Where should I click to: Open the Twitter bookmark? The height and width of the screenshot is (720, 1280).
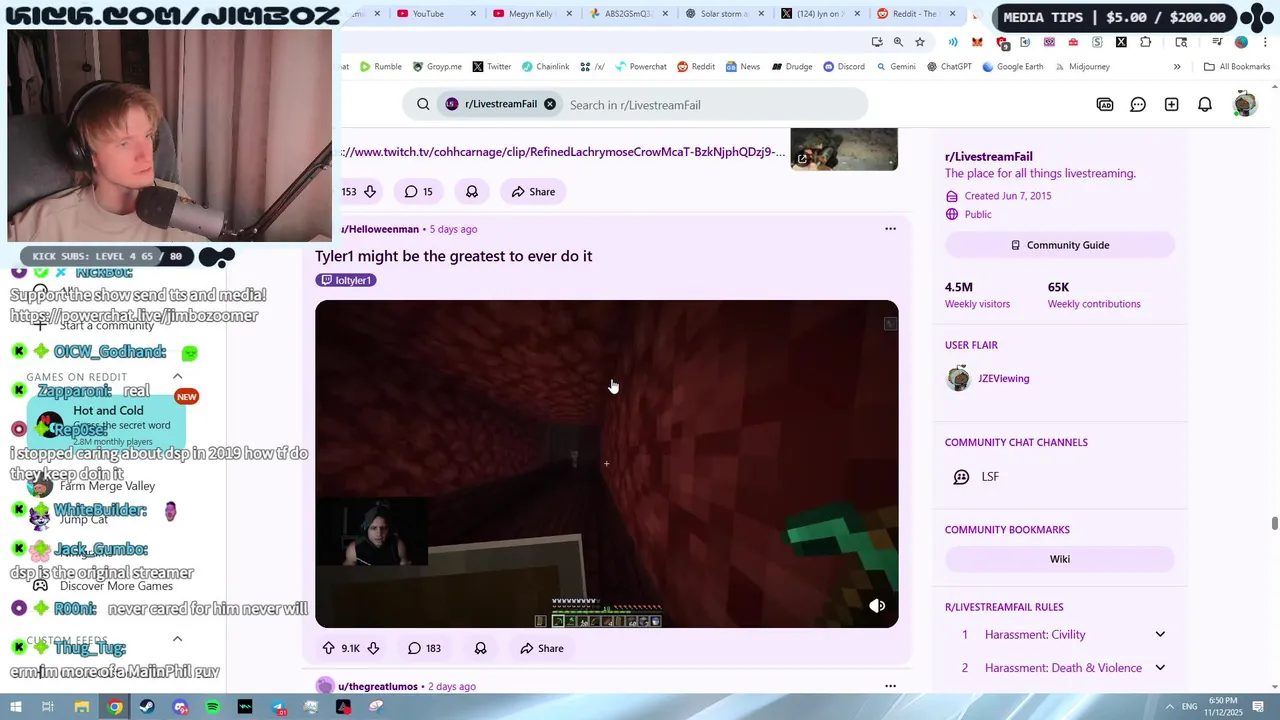coord(491,67)
